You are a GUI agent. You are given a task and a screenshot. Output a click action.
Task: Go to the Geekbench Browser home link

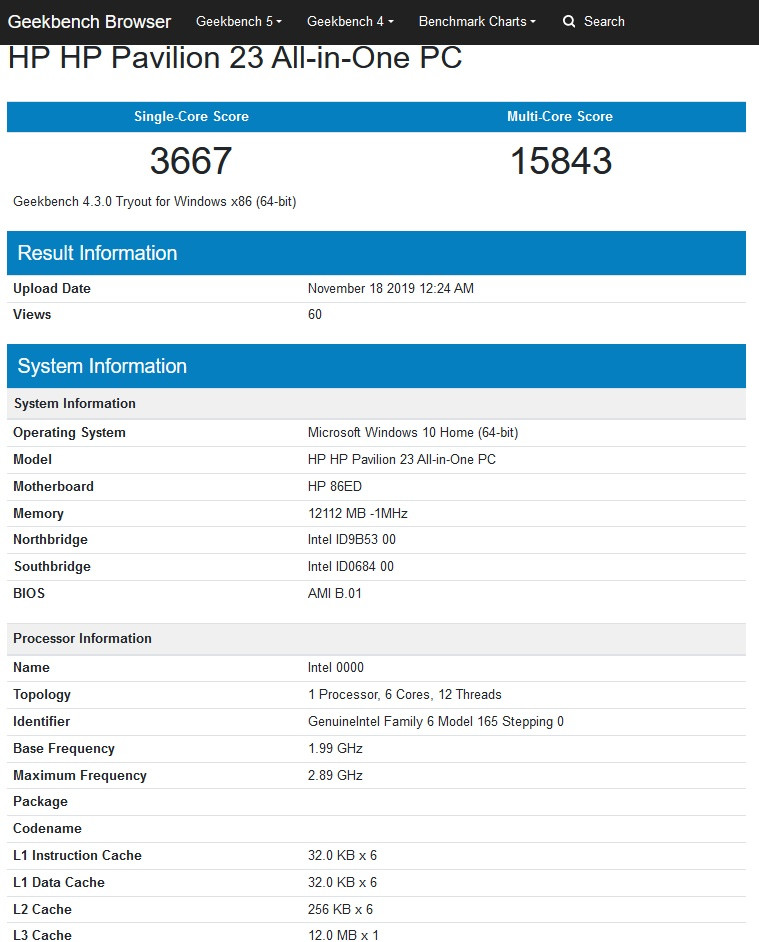[89, 21]
